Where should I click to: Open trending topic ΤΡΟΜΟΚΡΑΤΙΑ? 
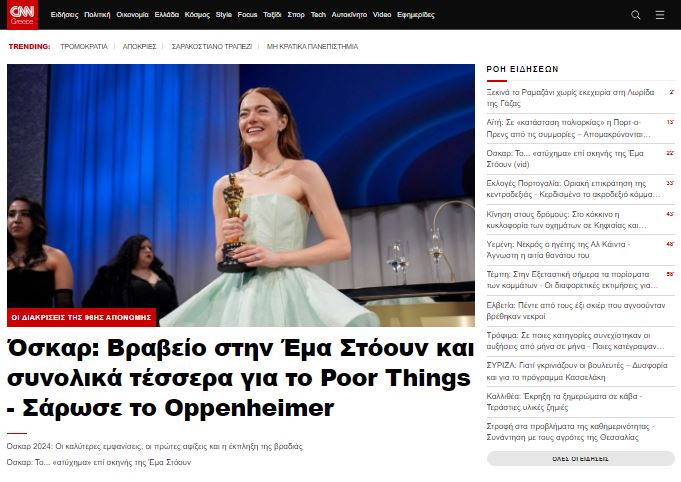tap(84, 46)
